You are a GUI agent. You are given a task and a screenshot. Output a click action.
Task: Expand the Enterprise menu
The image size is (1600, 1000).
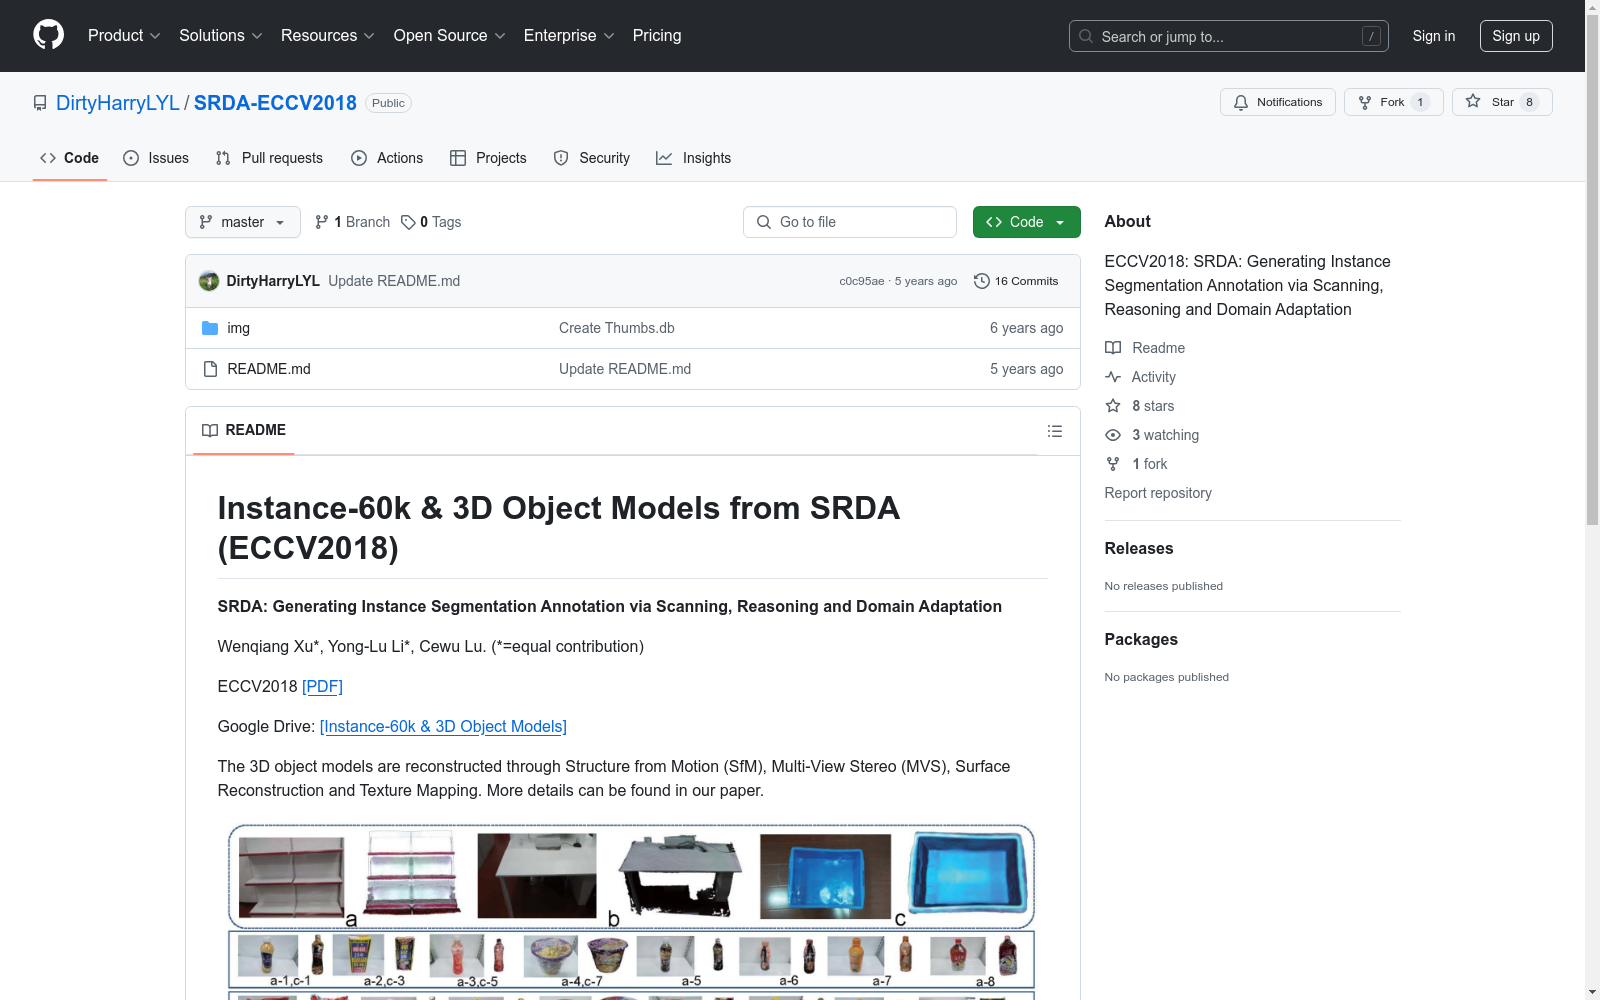569,36
